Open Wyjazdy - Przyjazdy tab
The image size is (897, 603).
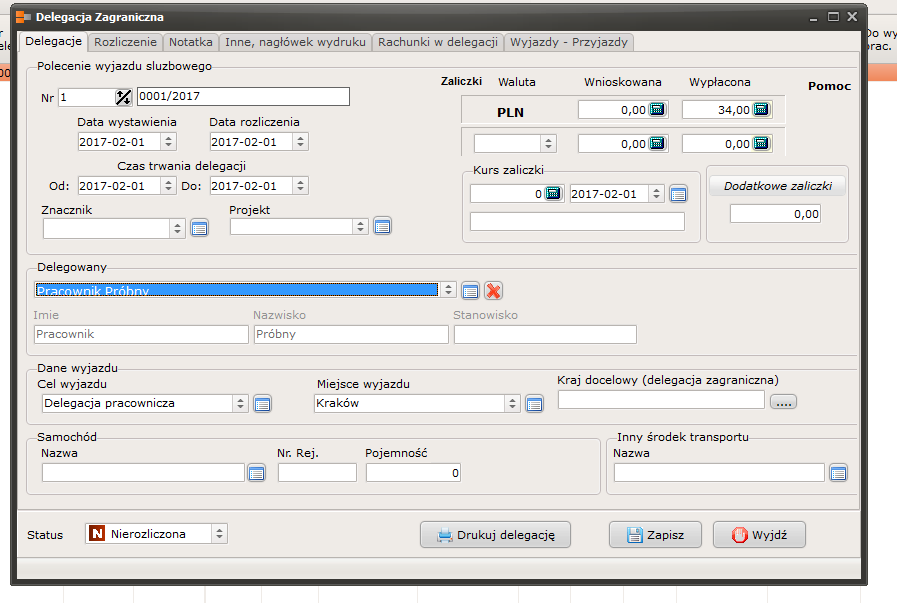coord(569,42)
